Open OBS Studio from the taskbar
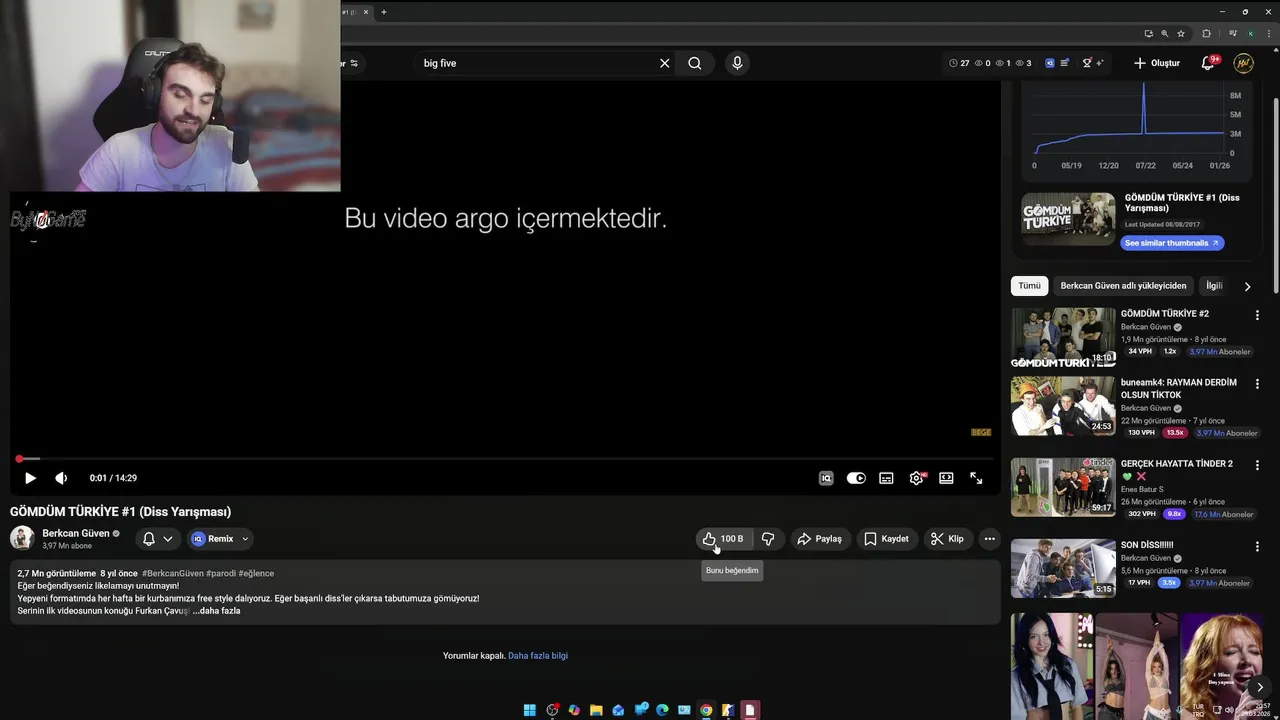 552,710
